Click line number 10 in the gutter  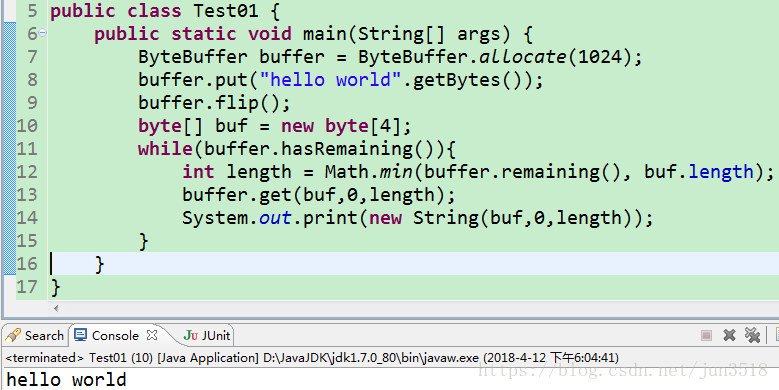point(27,126)
